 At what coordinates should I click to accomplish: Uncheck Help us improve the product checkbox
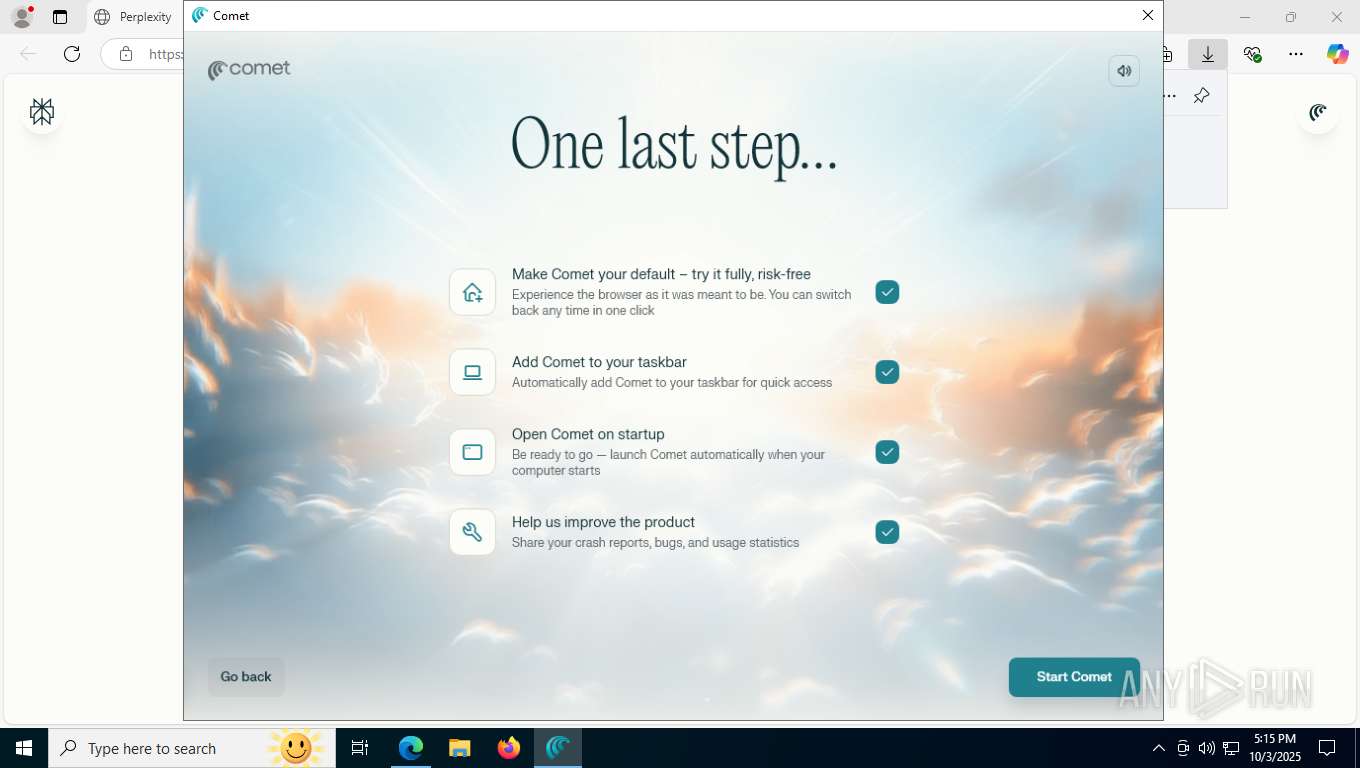point(887,532)
